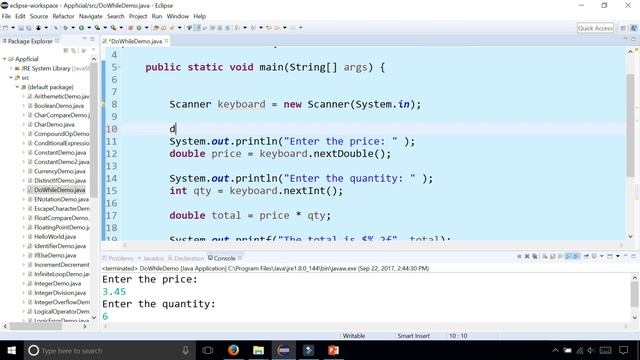Click the Open Perspective icon

(623, 28)
